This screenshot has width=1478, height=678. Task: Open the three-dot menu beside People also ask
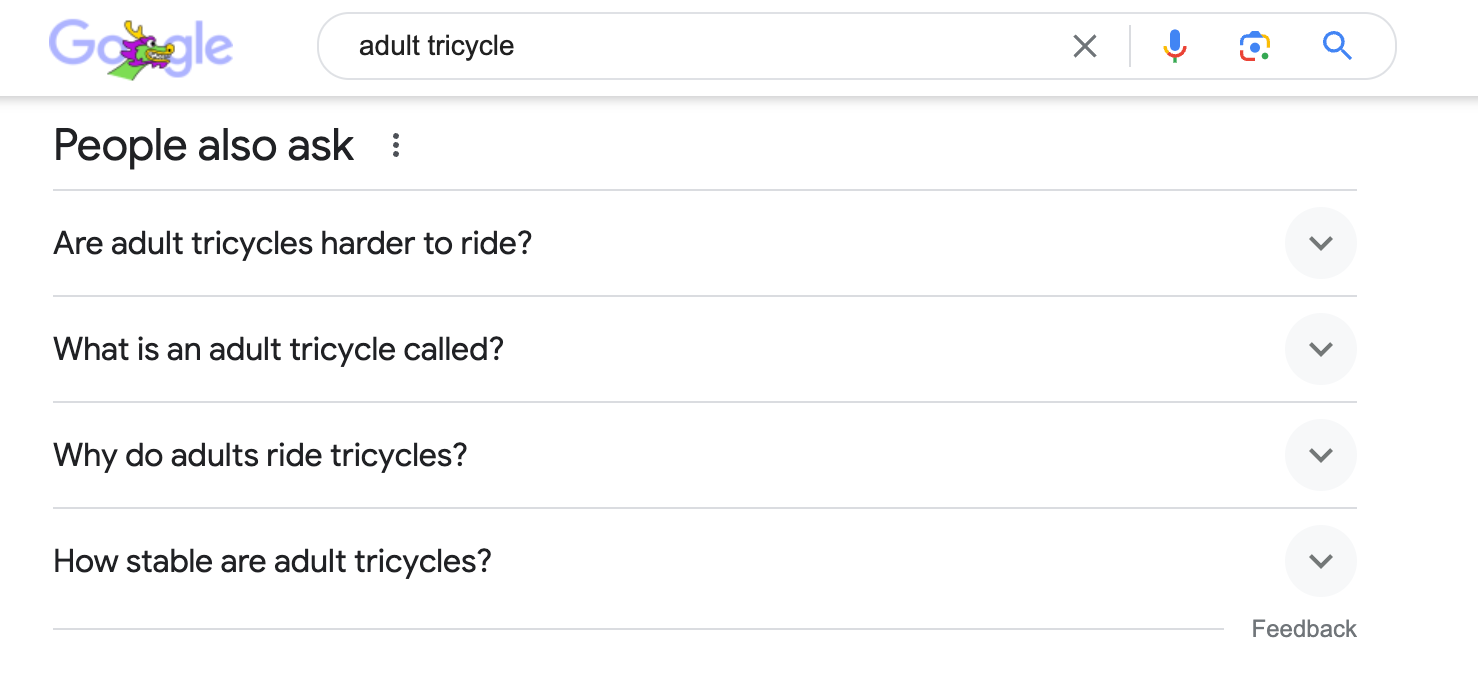[x=396, y=146]
